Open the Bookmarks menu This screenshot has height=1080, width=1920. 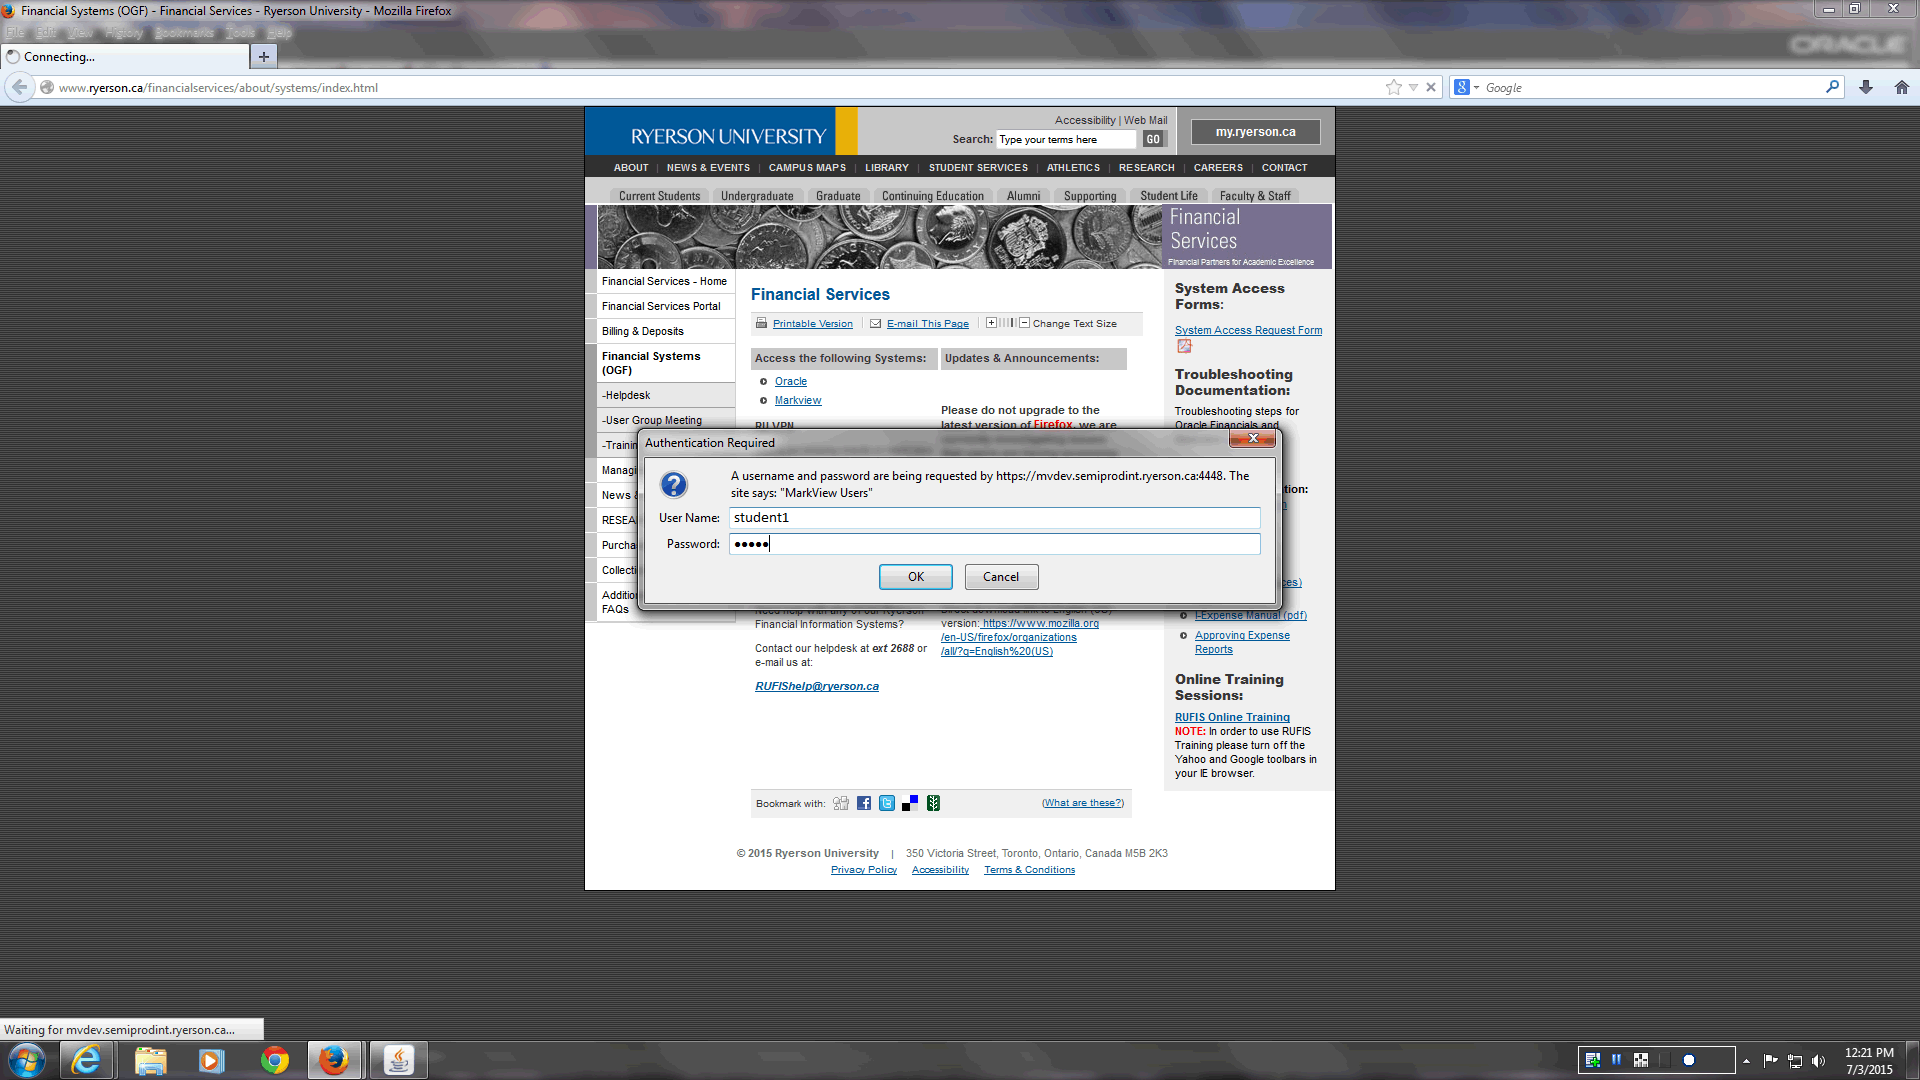(x=184, y=32)
